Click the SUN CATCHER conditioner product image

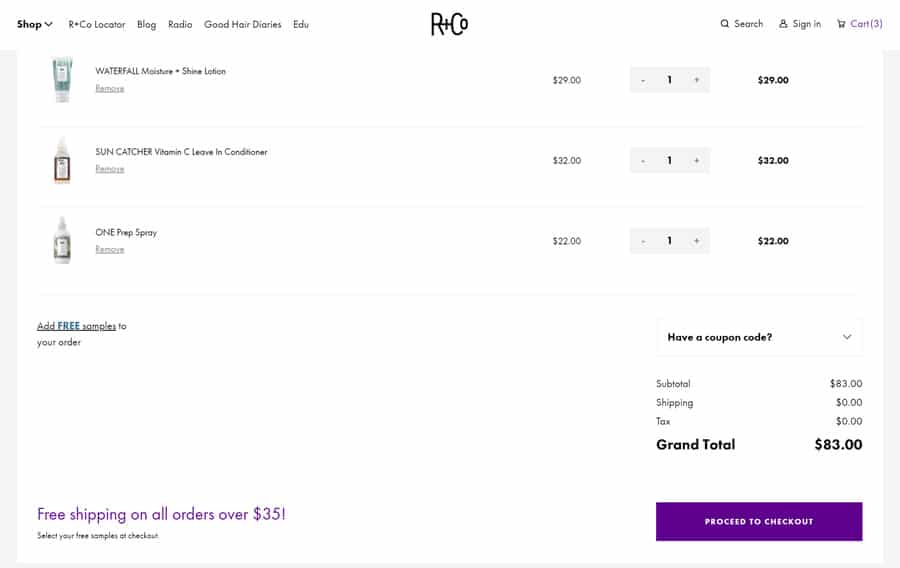[x=62, y=160]
